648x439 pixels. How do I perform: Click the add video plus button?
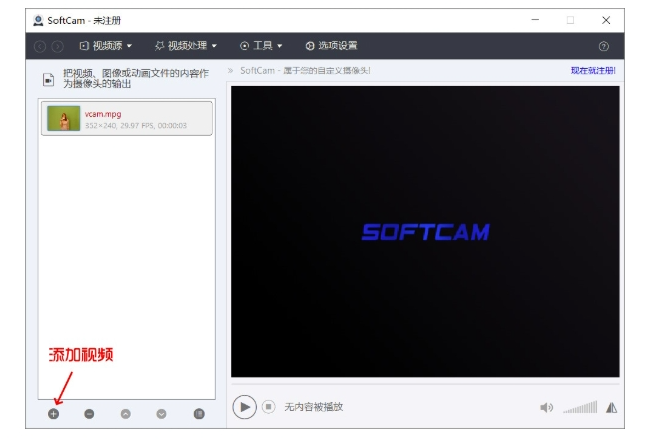(53, 413)
